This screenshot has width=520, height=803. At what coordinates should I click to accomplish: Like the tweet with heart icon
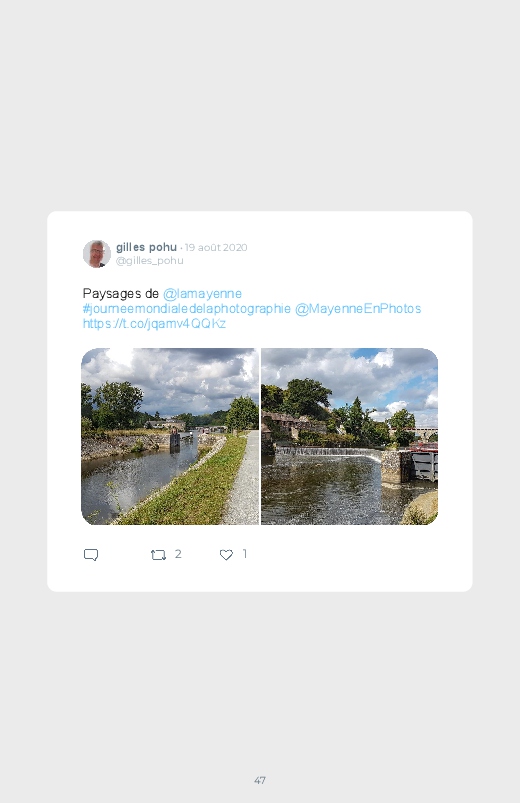(x=226, y=555)
